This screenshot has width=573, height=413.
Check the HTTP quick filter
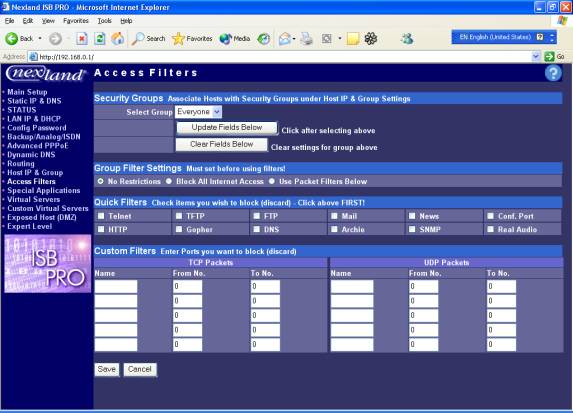coord(101,229)
